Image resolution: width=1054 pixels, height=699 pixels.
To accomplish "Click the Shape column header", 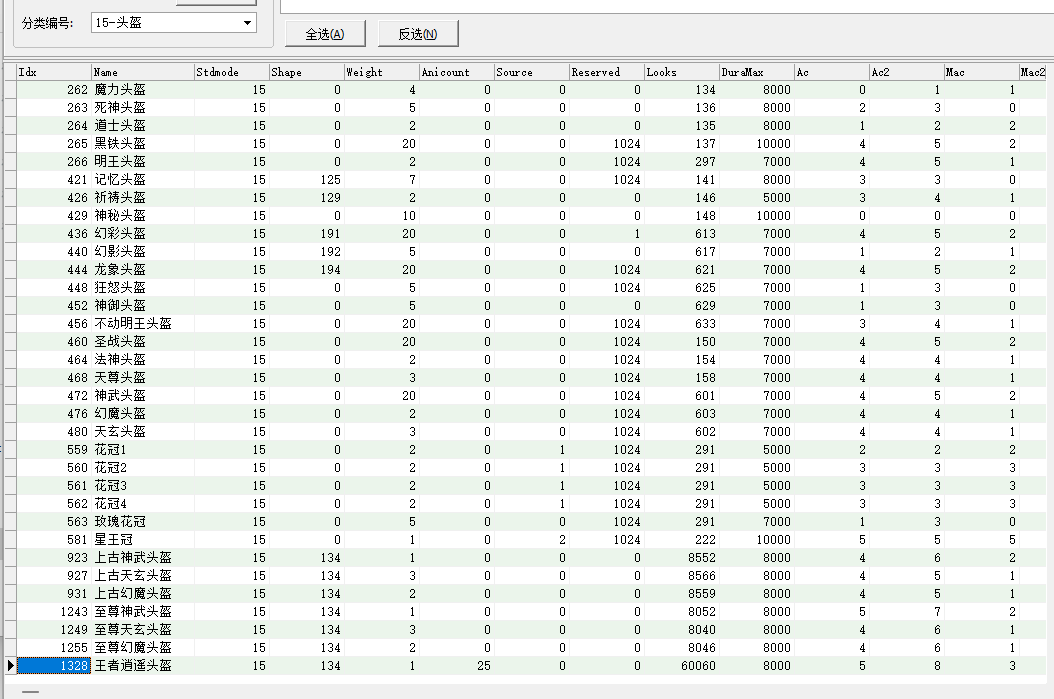I will click(306, 72).
